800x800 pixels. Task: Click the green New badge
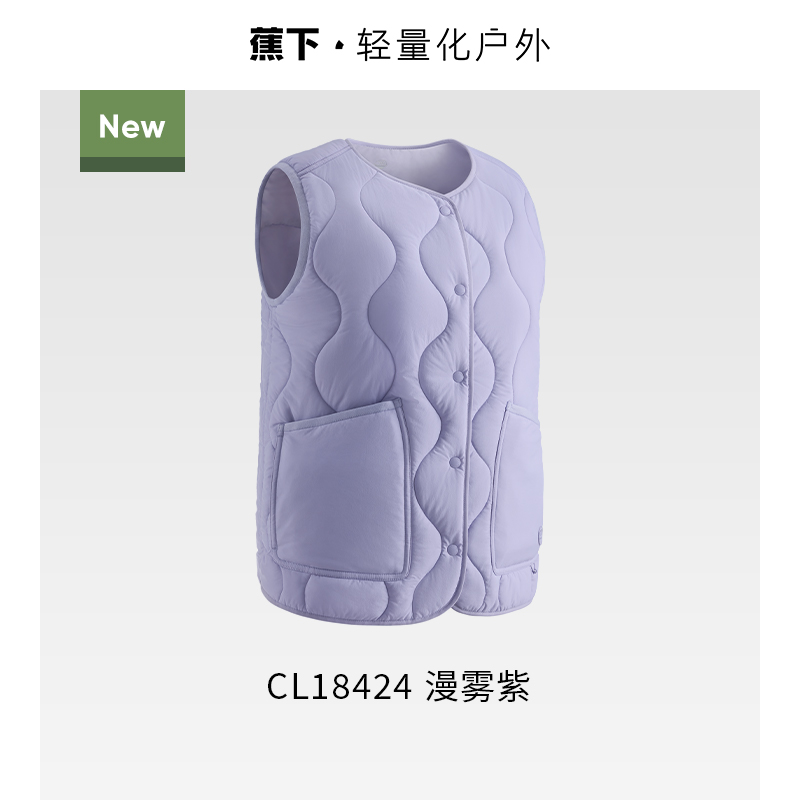tap(132, 131)
